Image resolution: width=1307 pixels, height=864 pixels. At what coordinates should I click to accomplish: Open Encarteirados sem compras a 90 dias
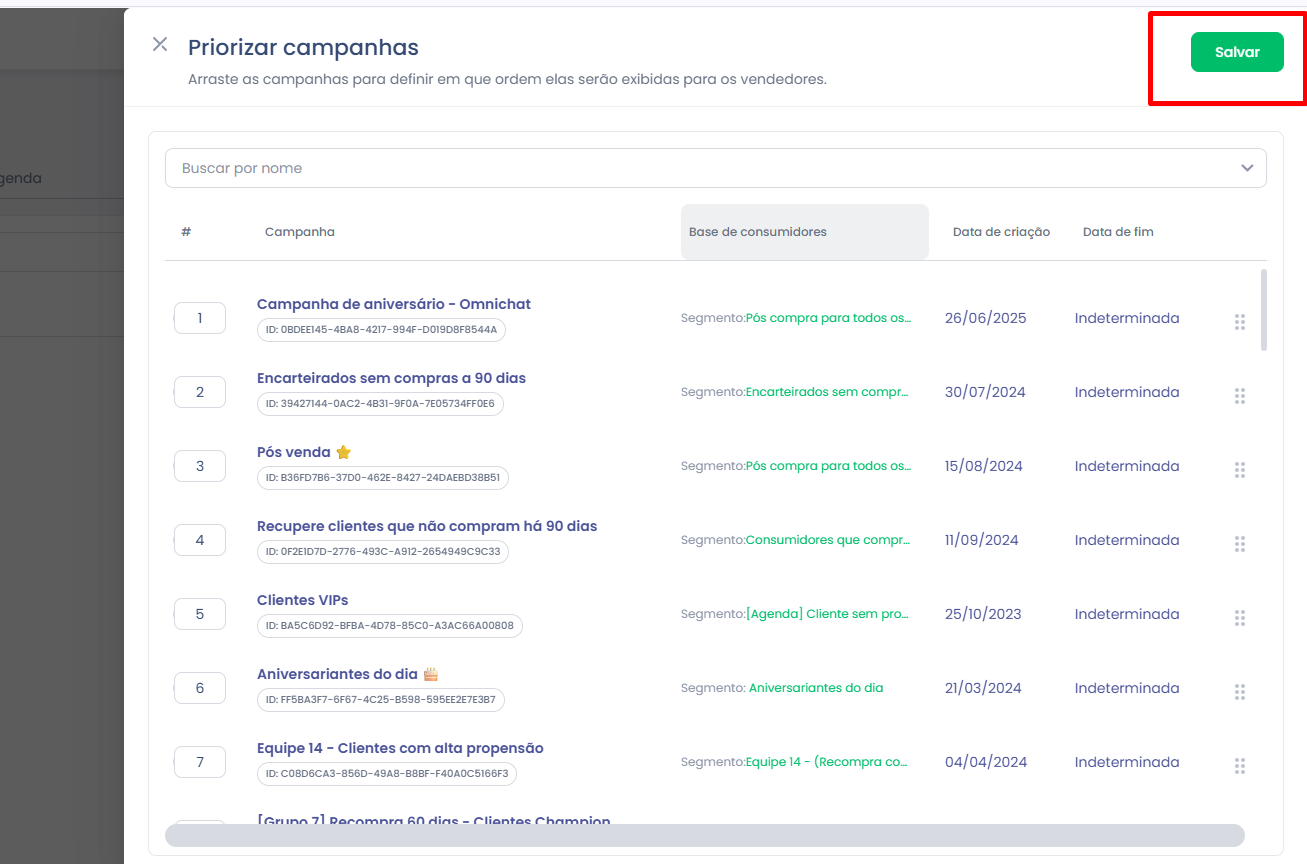point(391,378)
